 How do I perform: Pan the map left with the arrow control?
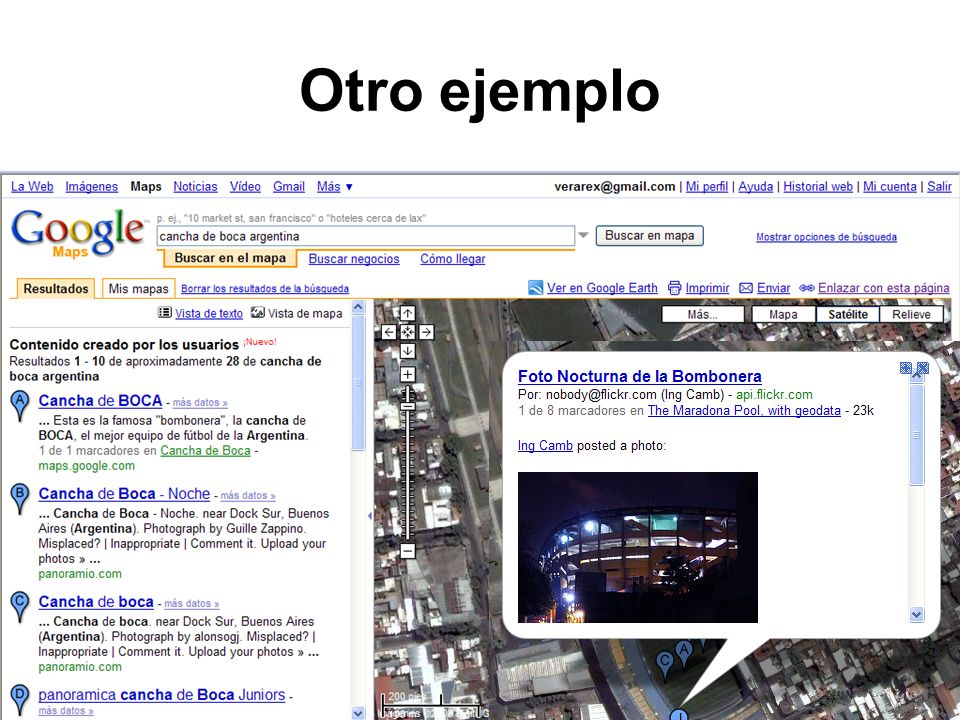click(x=389, y=332)
